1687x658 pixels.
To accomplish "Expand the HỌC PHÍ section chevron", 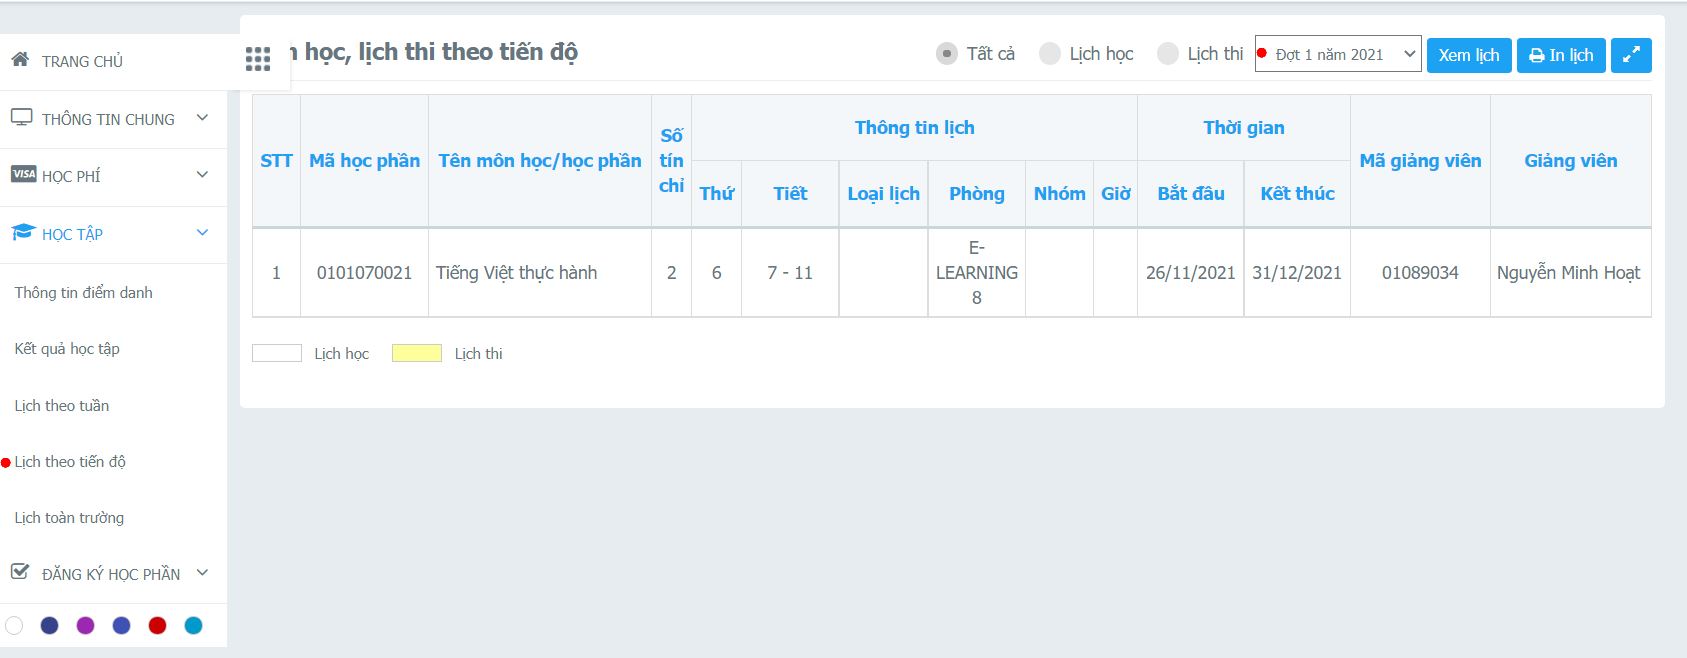I will coord(202,175).
